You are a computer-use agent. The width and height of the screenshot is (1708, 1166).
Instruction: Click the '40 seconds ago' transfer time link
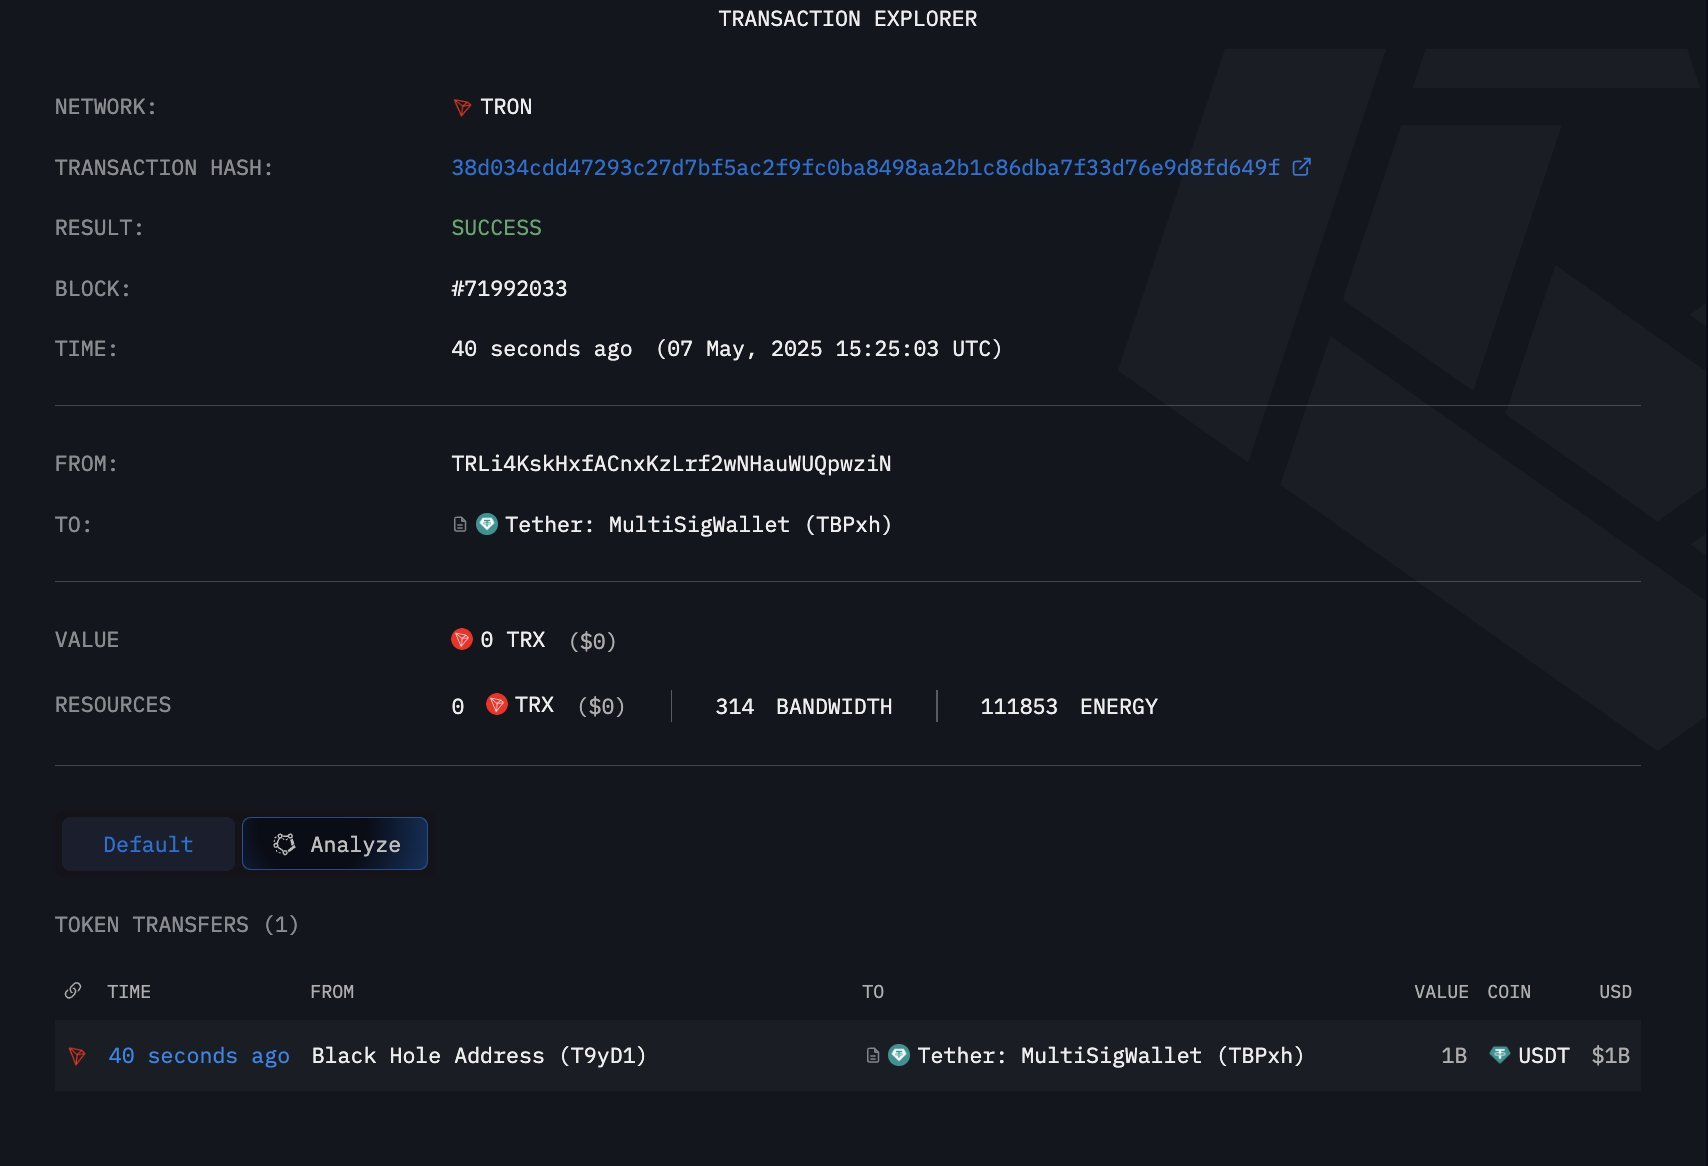pyautogui.click(x=199, y=1056)
